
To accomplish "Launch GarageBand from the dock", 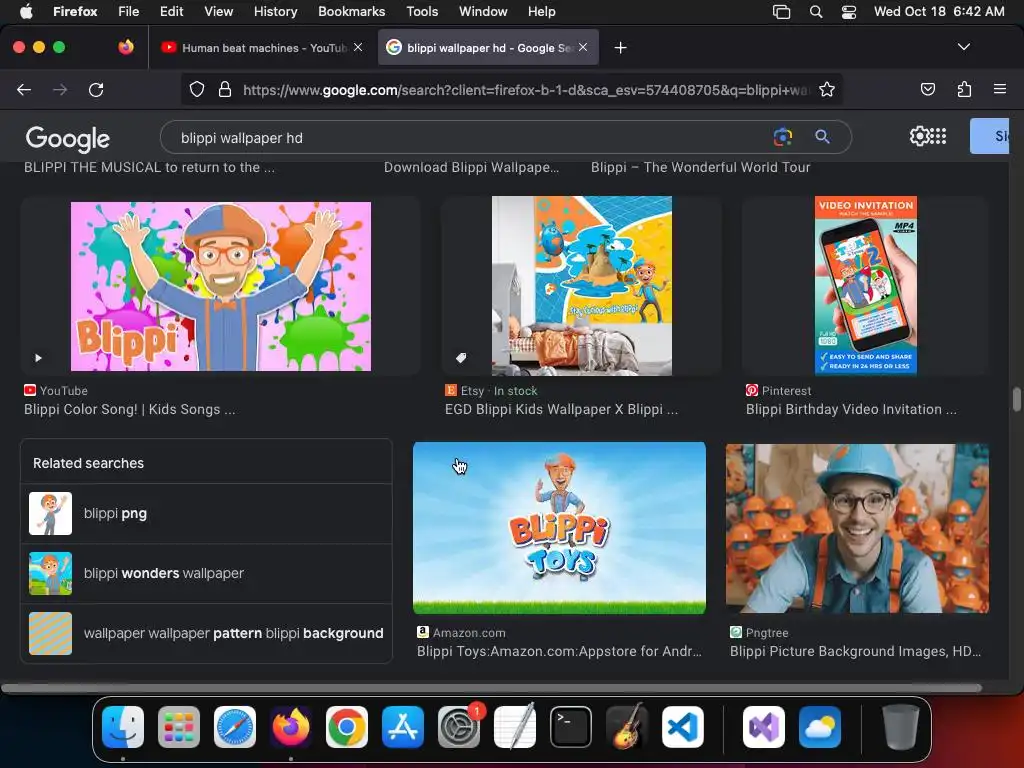I will click(x=627, y=727).
